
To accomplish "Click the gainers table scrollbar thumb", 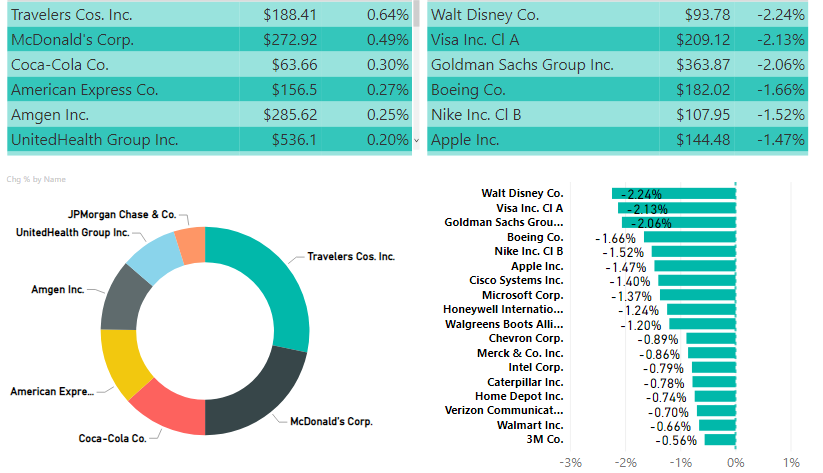I will (x=416, y=13).
